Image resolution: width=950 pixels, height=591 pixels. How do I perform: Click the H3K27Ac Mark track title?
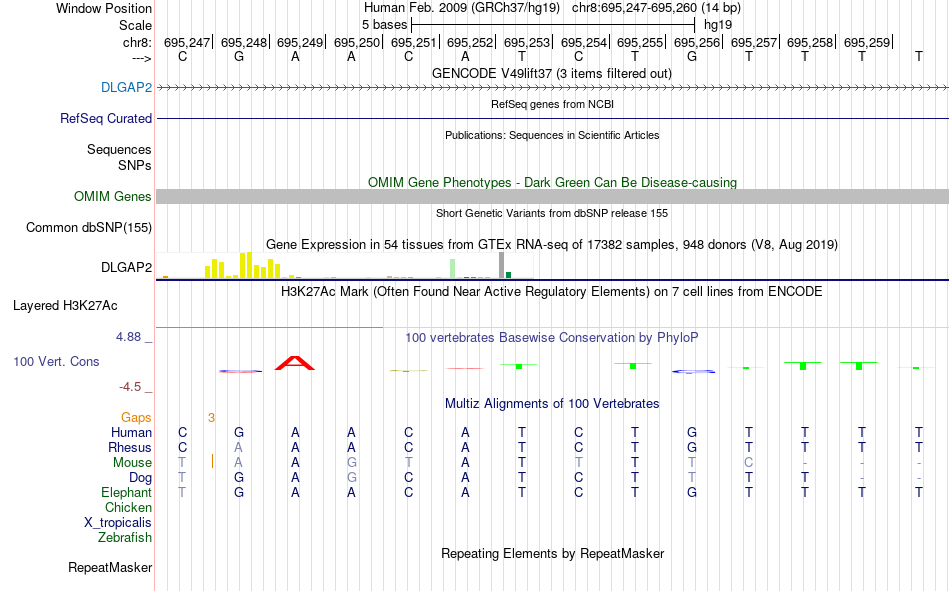click(x=552, y=292)
